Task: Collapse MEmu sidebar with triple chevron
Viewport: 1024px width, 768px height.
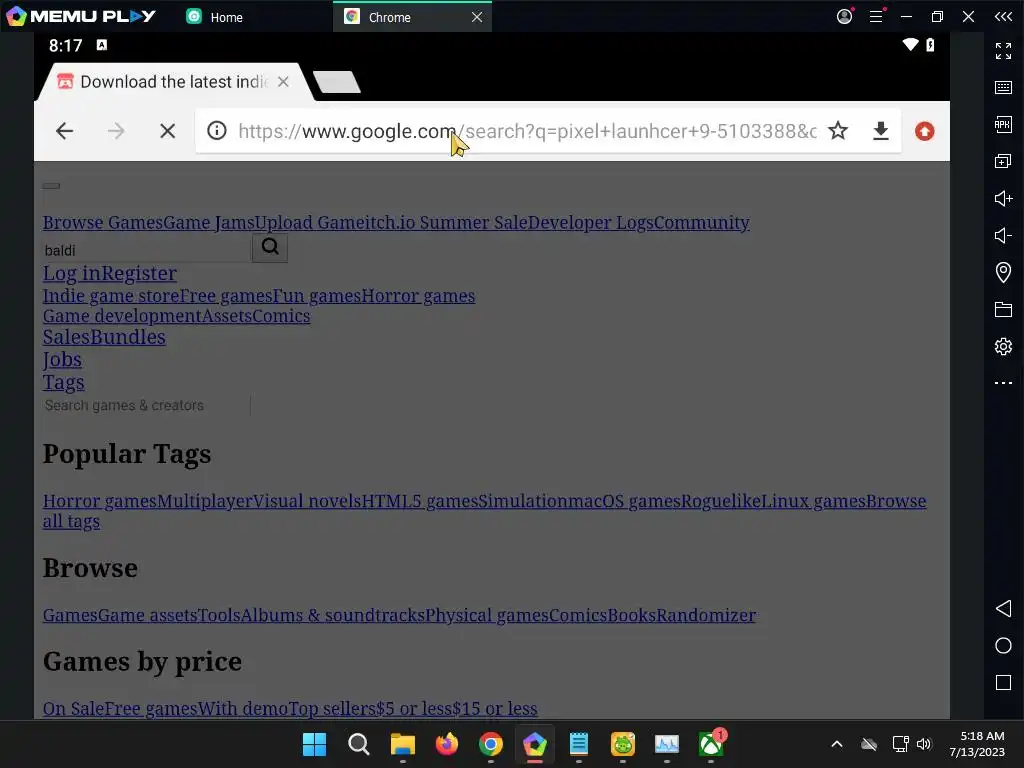Action: (1003, 16)
